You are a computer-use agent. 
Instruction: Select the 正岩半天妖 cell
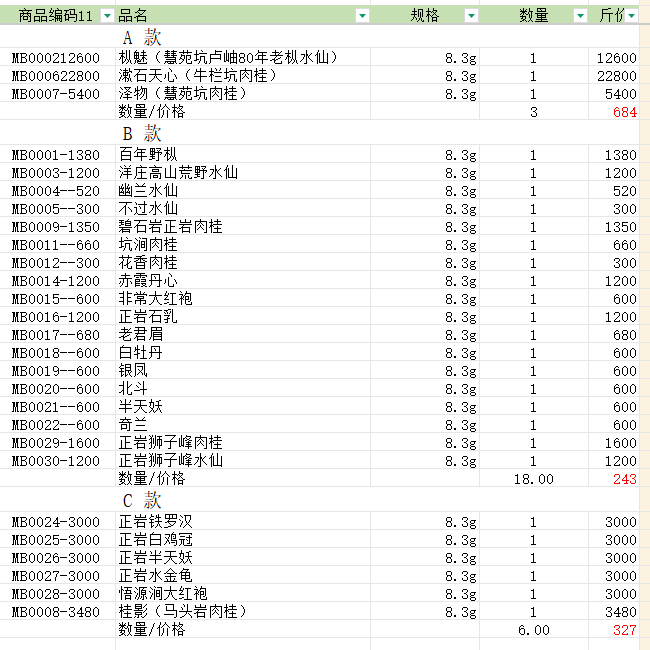pyautogui.click(x=243, y=558)
